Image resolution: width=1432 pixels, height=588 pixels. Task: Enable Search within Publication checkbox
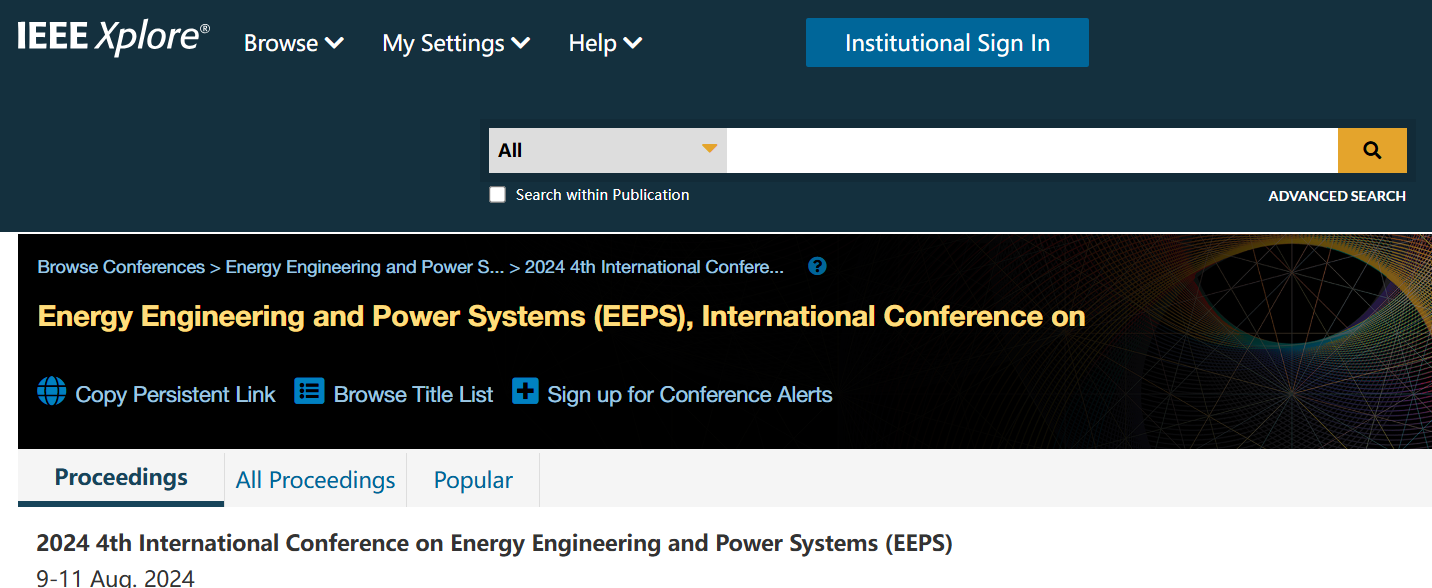[497, 195]
